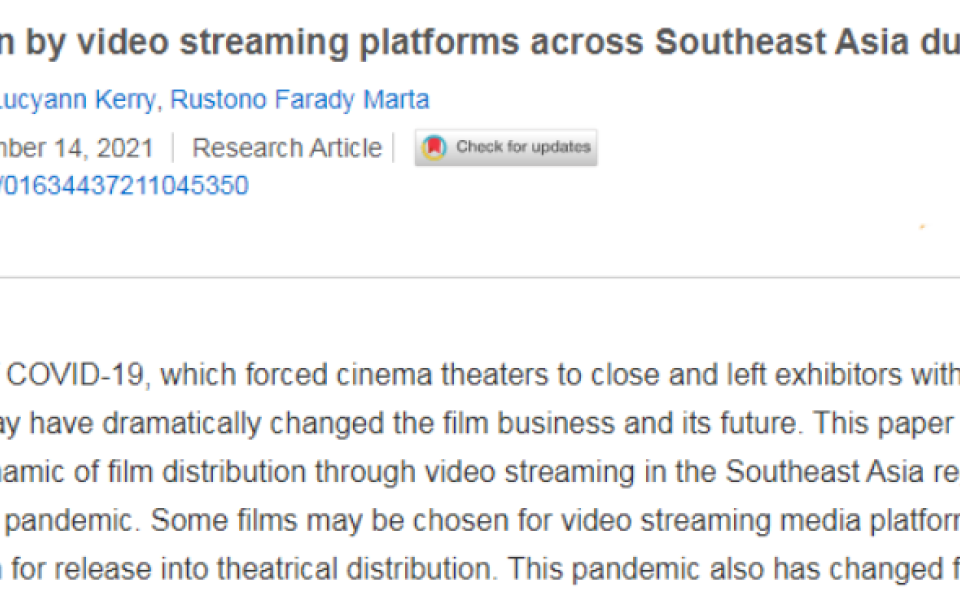Open author Lucyann Kerry's profile link

[x=76, y=100]
